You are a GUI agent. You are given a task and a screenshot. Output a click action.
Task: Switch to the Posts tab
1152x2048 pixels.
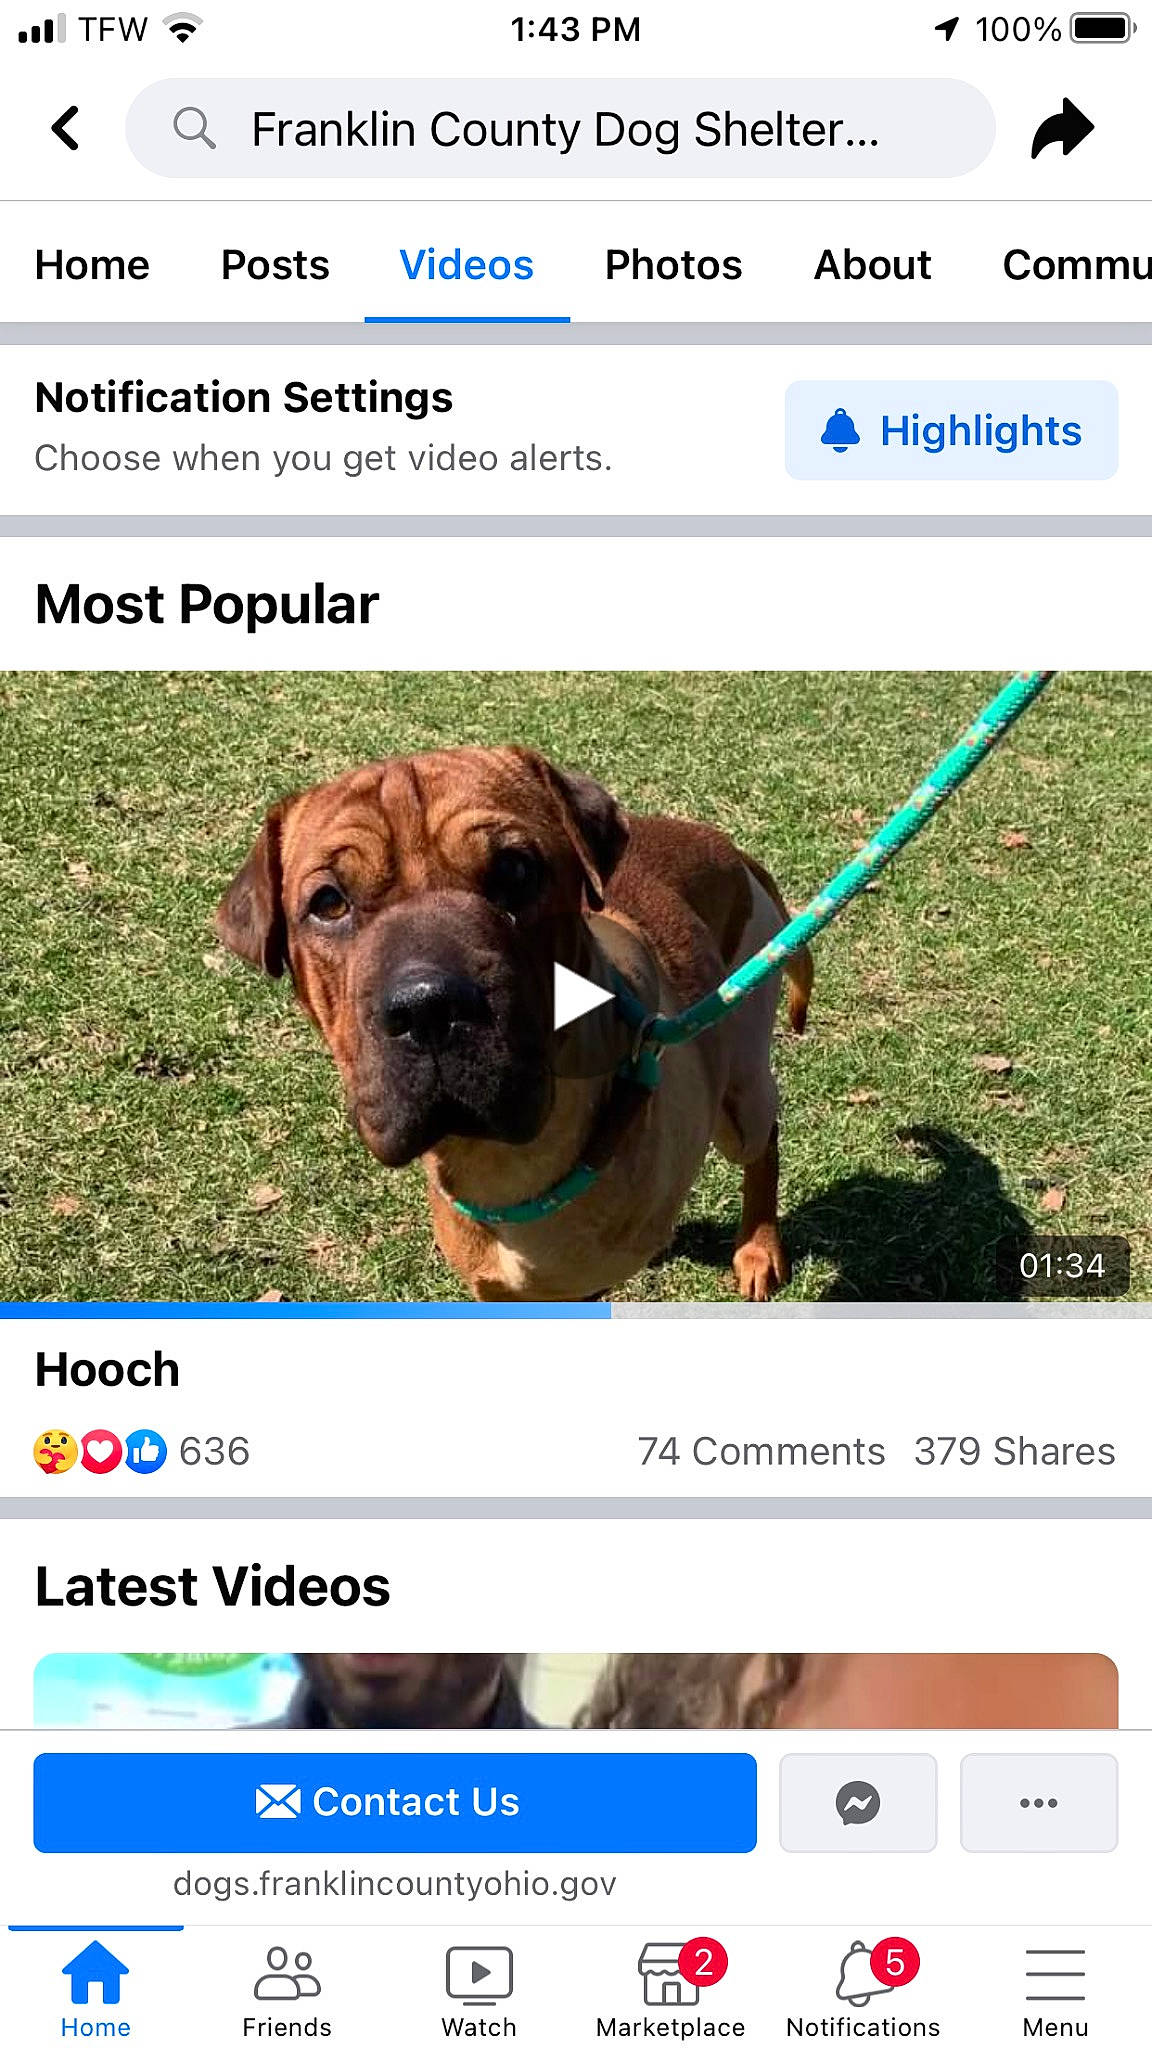(x=275, y=265)
